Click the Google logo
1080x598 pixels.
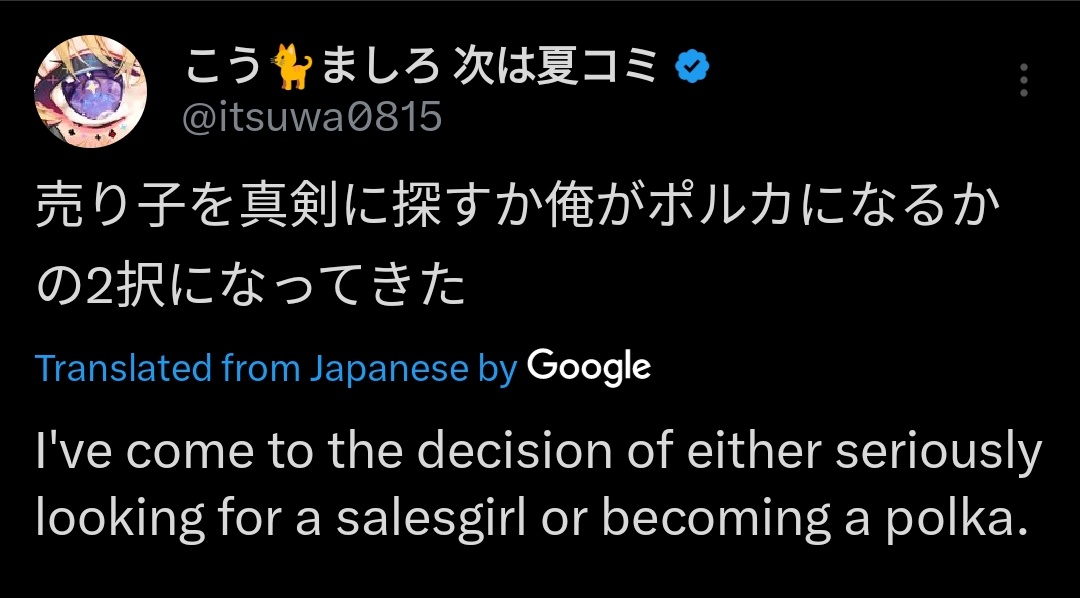(588, 367)
